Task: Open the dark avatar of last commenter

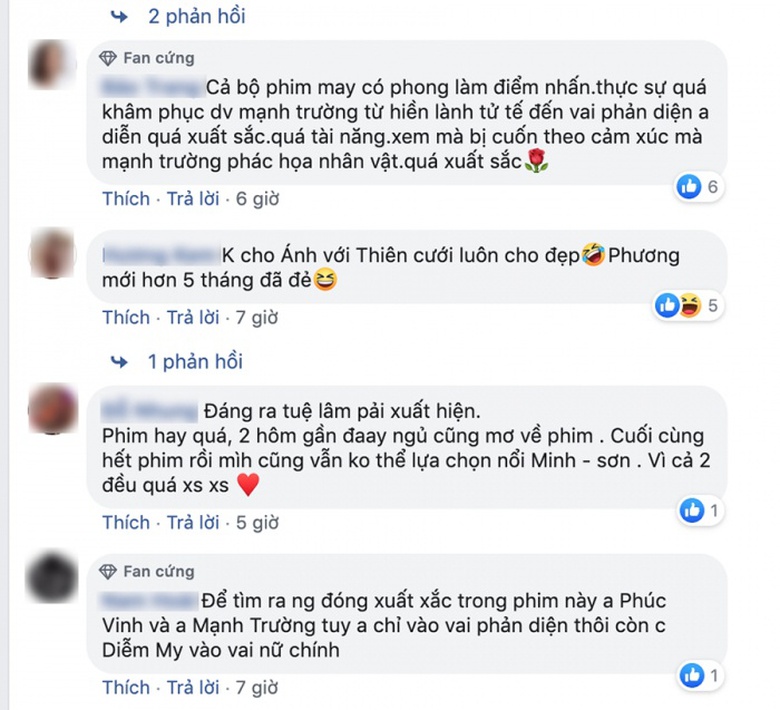Action: pos(52,577)
